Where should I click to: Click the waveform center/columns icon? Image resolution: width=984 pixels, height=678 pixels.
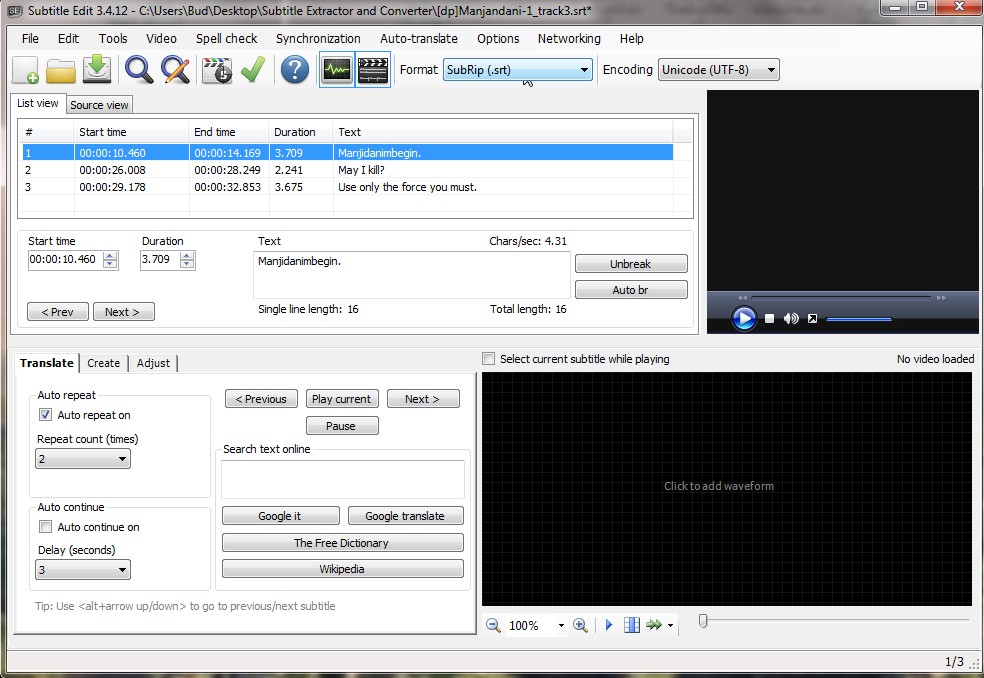click(631, 625)
